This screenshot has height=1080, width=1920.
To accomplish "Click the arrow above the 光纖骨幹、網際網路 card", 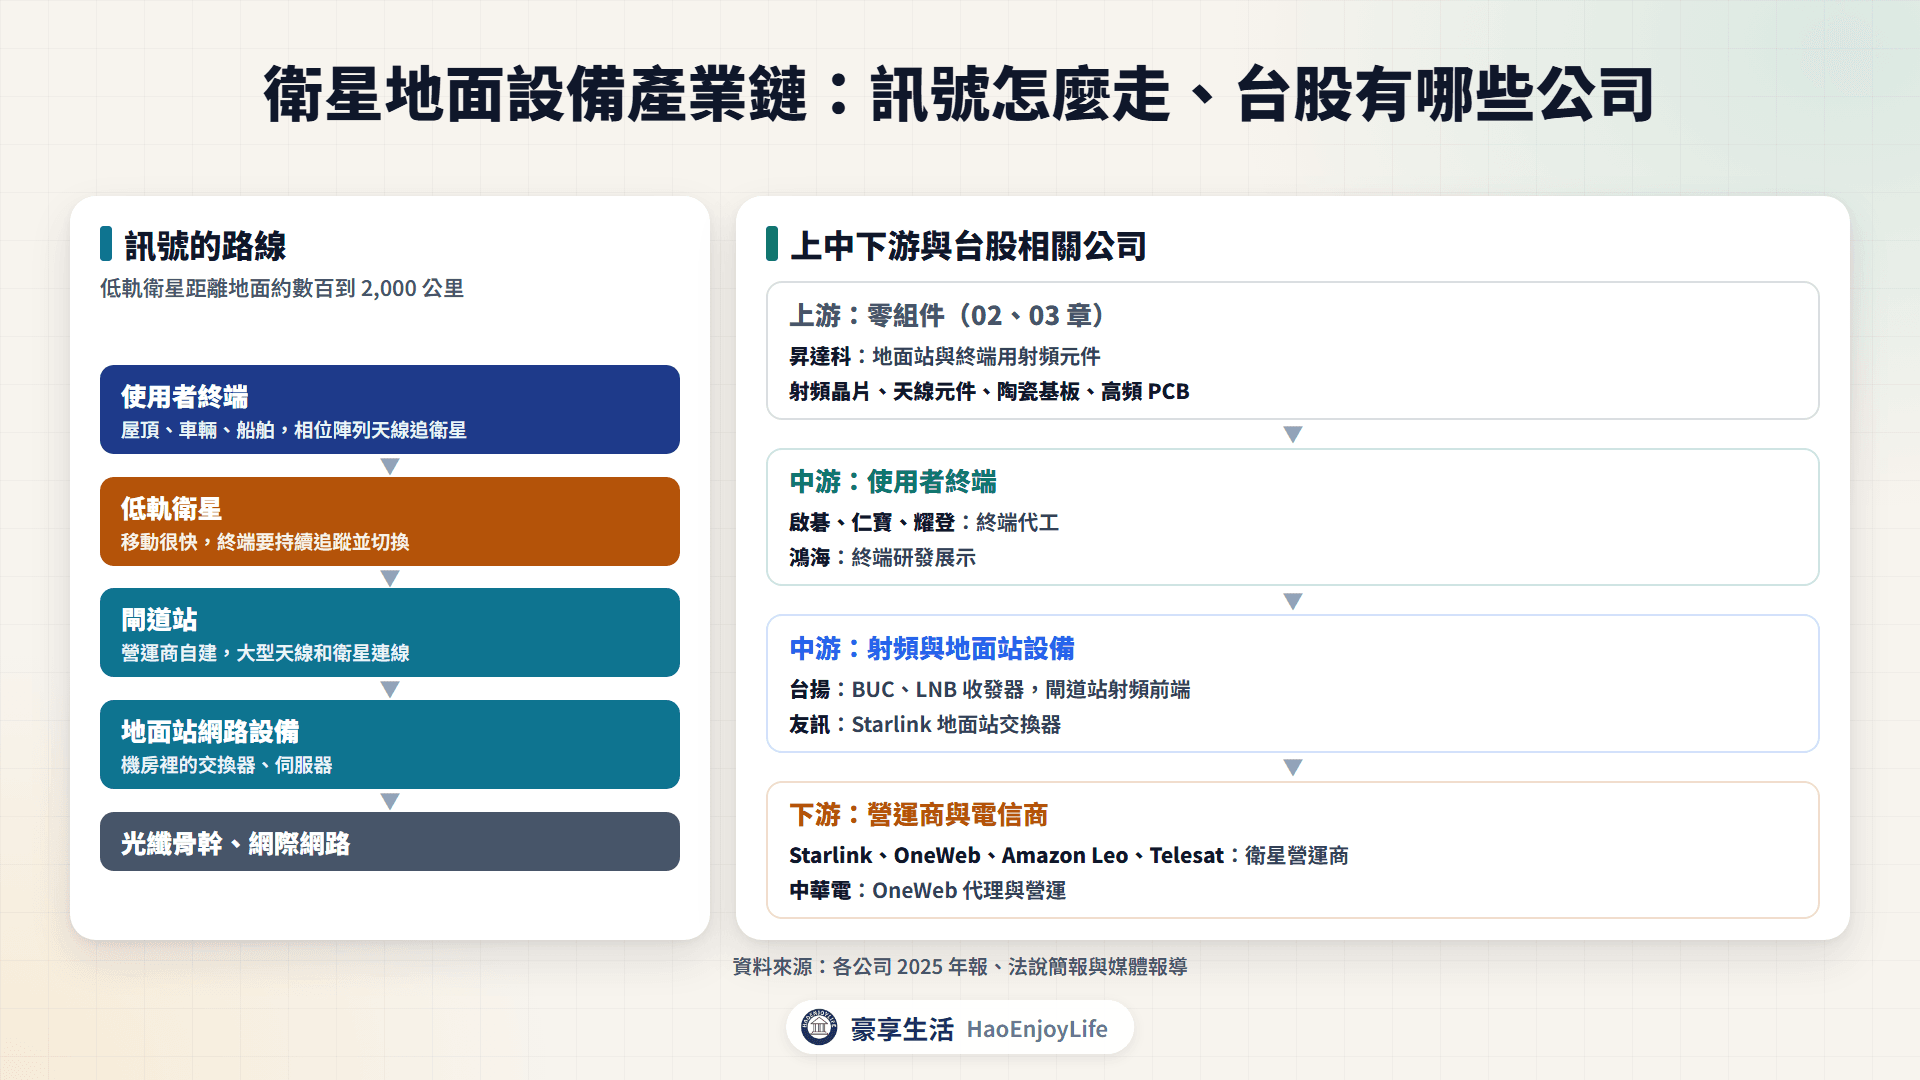I will 390,801.
